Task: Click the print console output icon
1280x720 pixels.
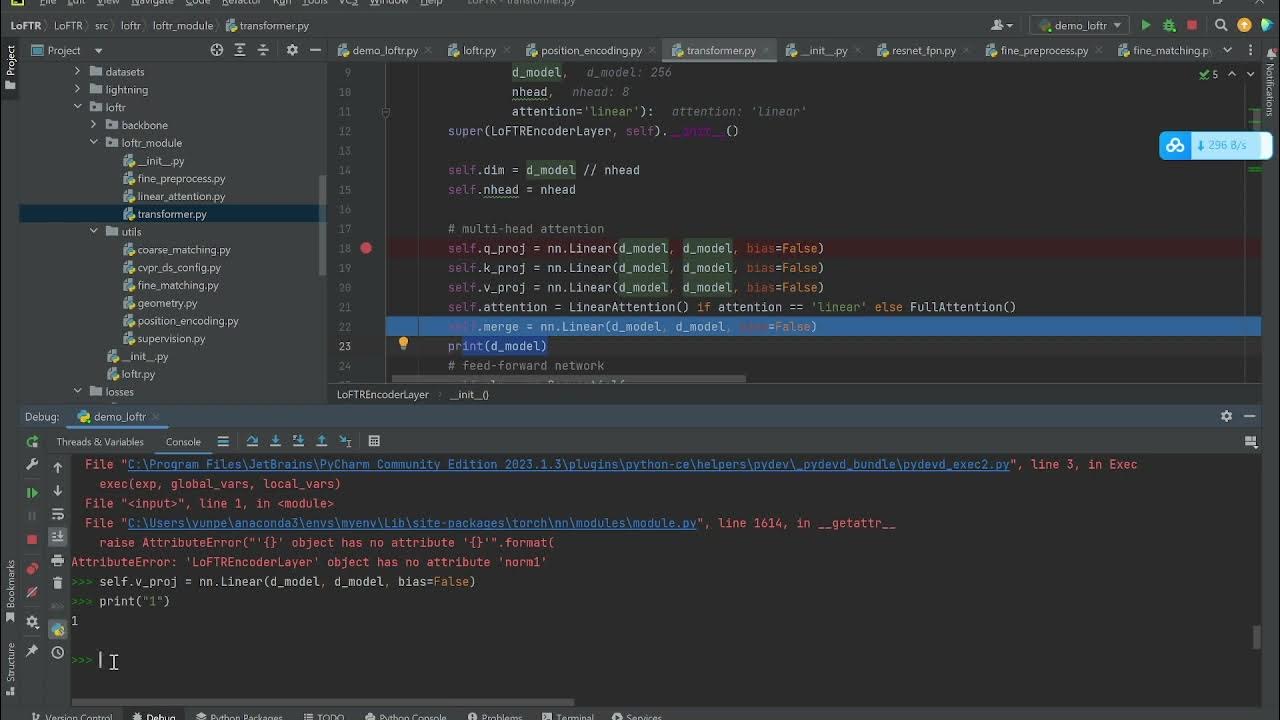Action: [58, 560]
